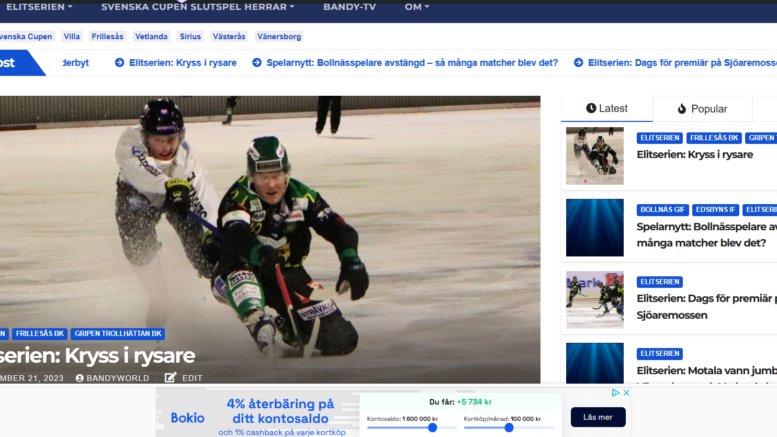
Task: Click the flame icon on Popular tab
Action: point(682,108)
